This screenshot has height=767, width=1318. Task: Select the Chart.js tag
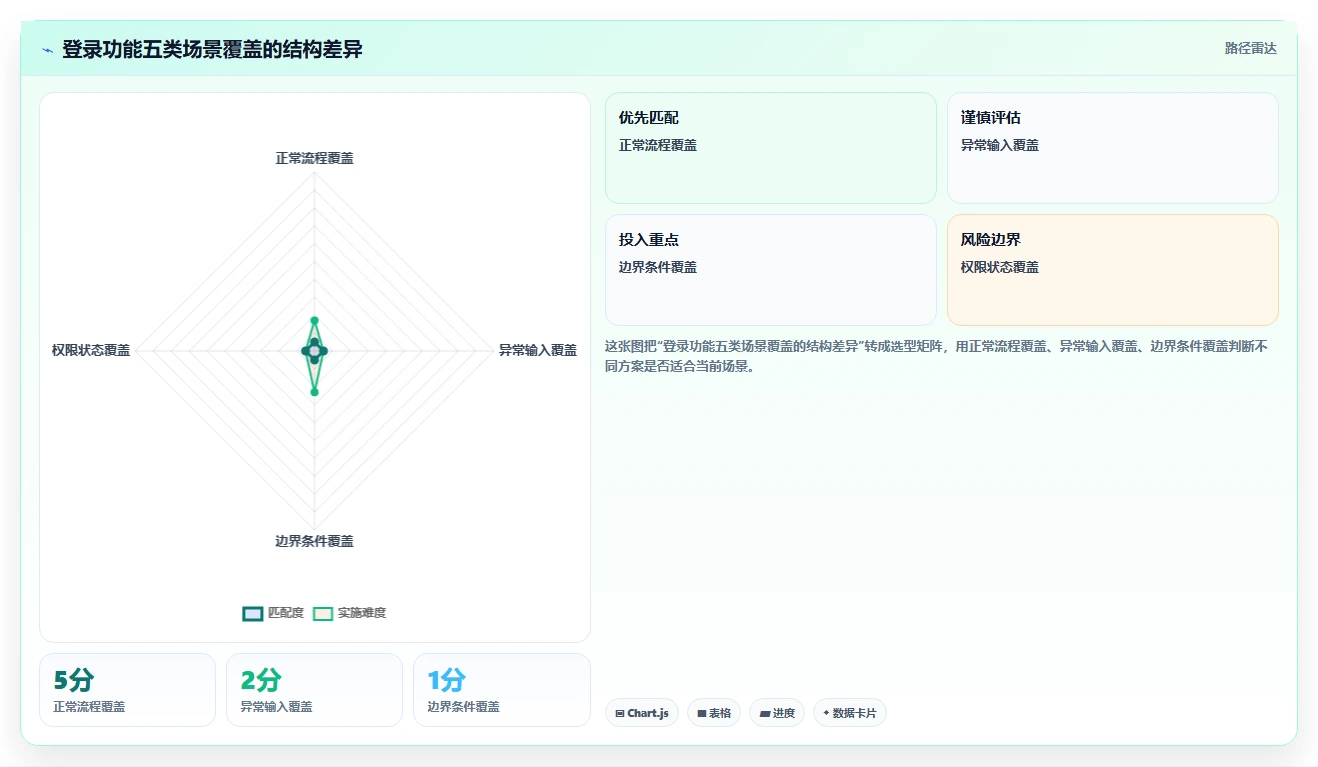pyautogui.click(x=642, y=713)
